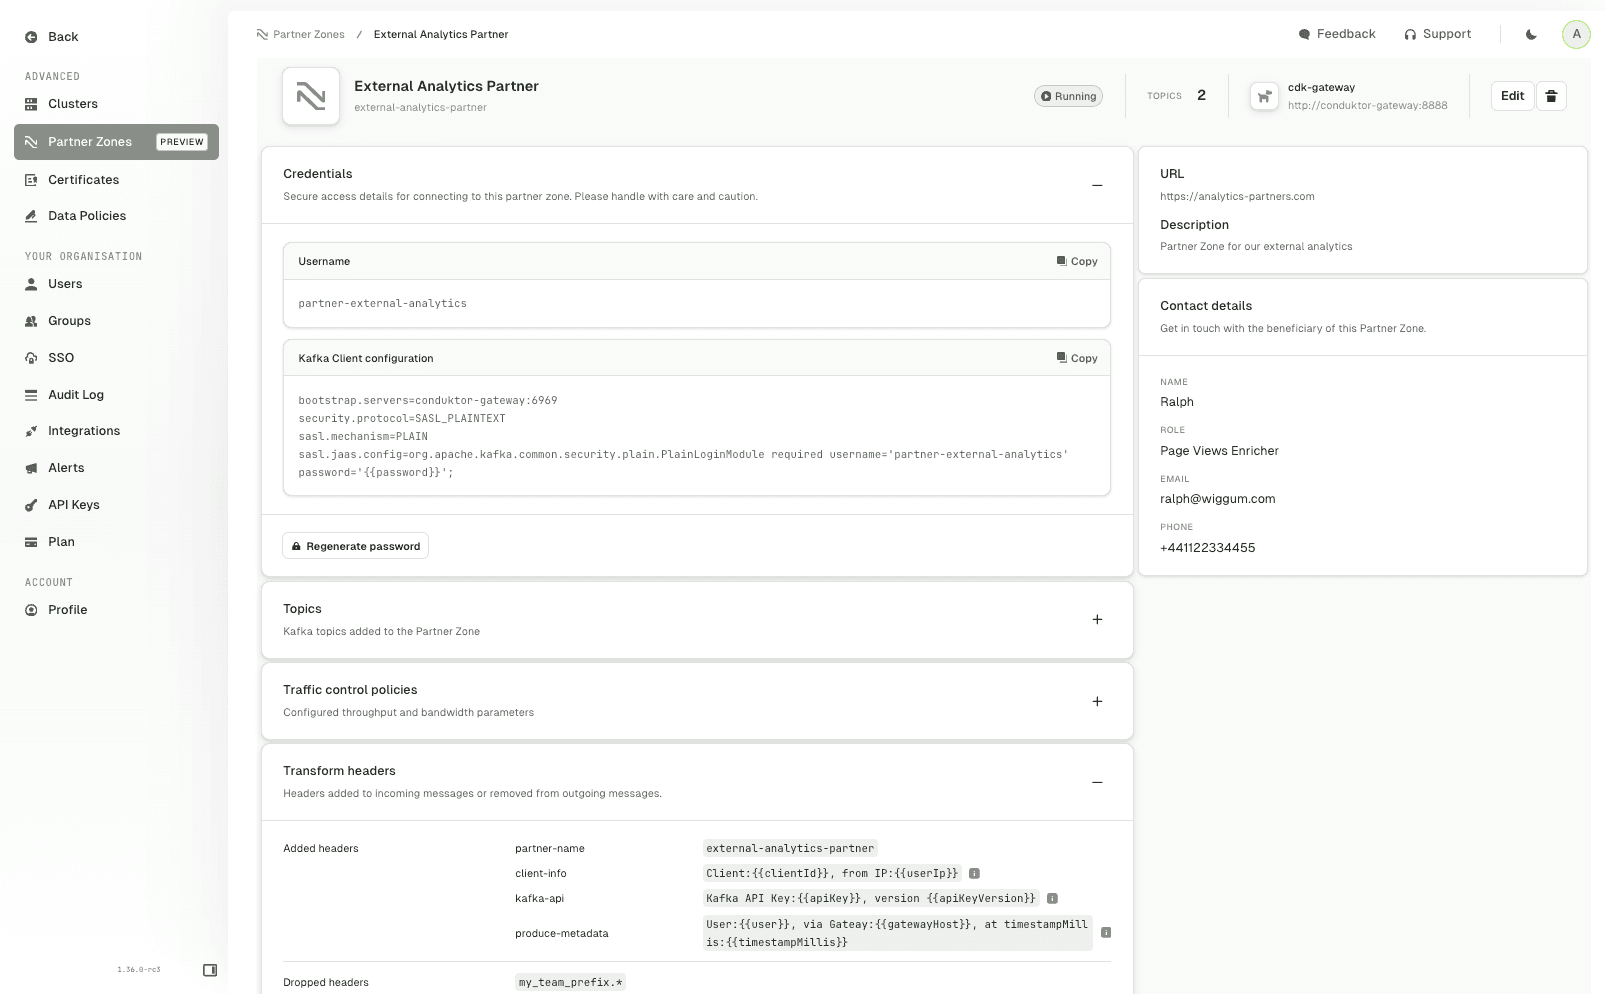
Task: Click the Regenerate password button
Action: [x=355, y=546]
